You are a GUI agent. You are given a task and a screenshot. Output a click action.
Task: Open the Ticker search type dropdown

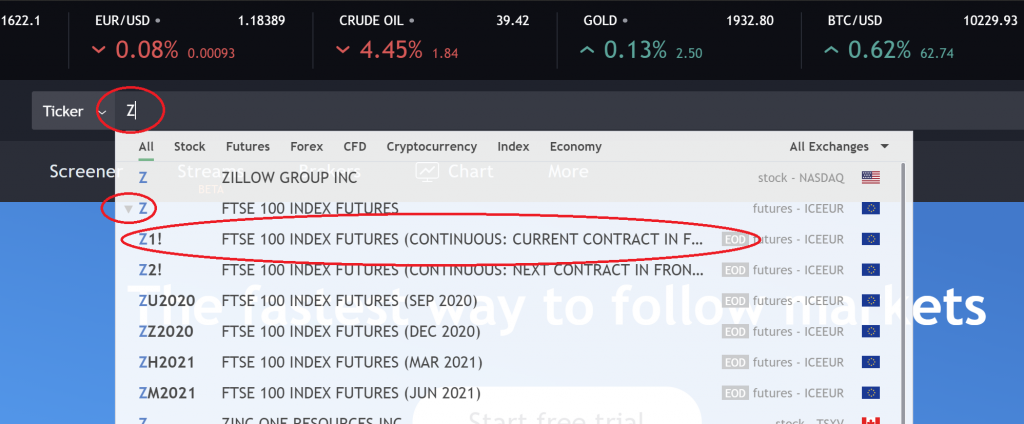(71, 111)
